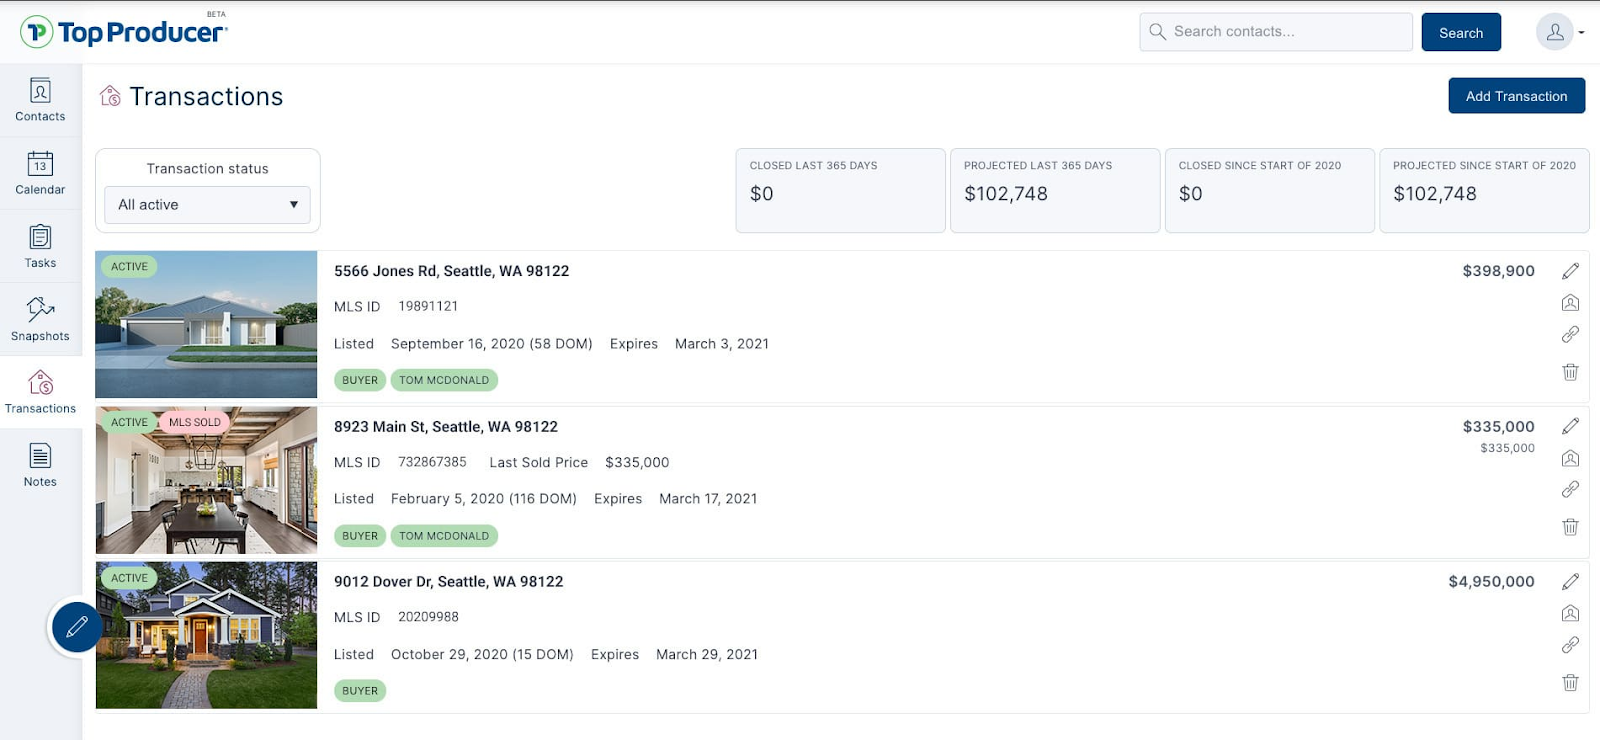Open link icon for 9012 Dover Dr
Viewport: 1600px width, 740px height.
(1570, 645)
